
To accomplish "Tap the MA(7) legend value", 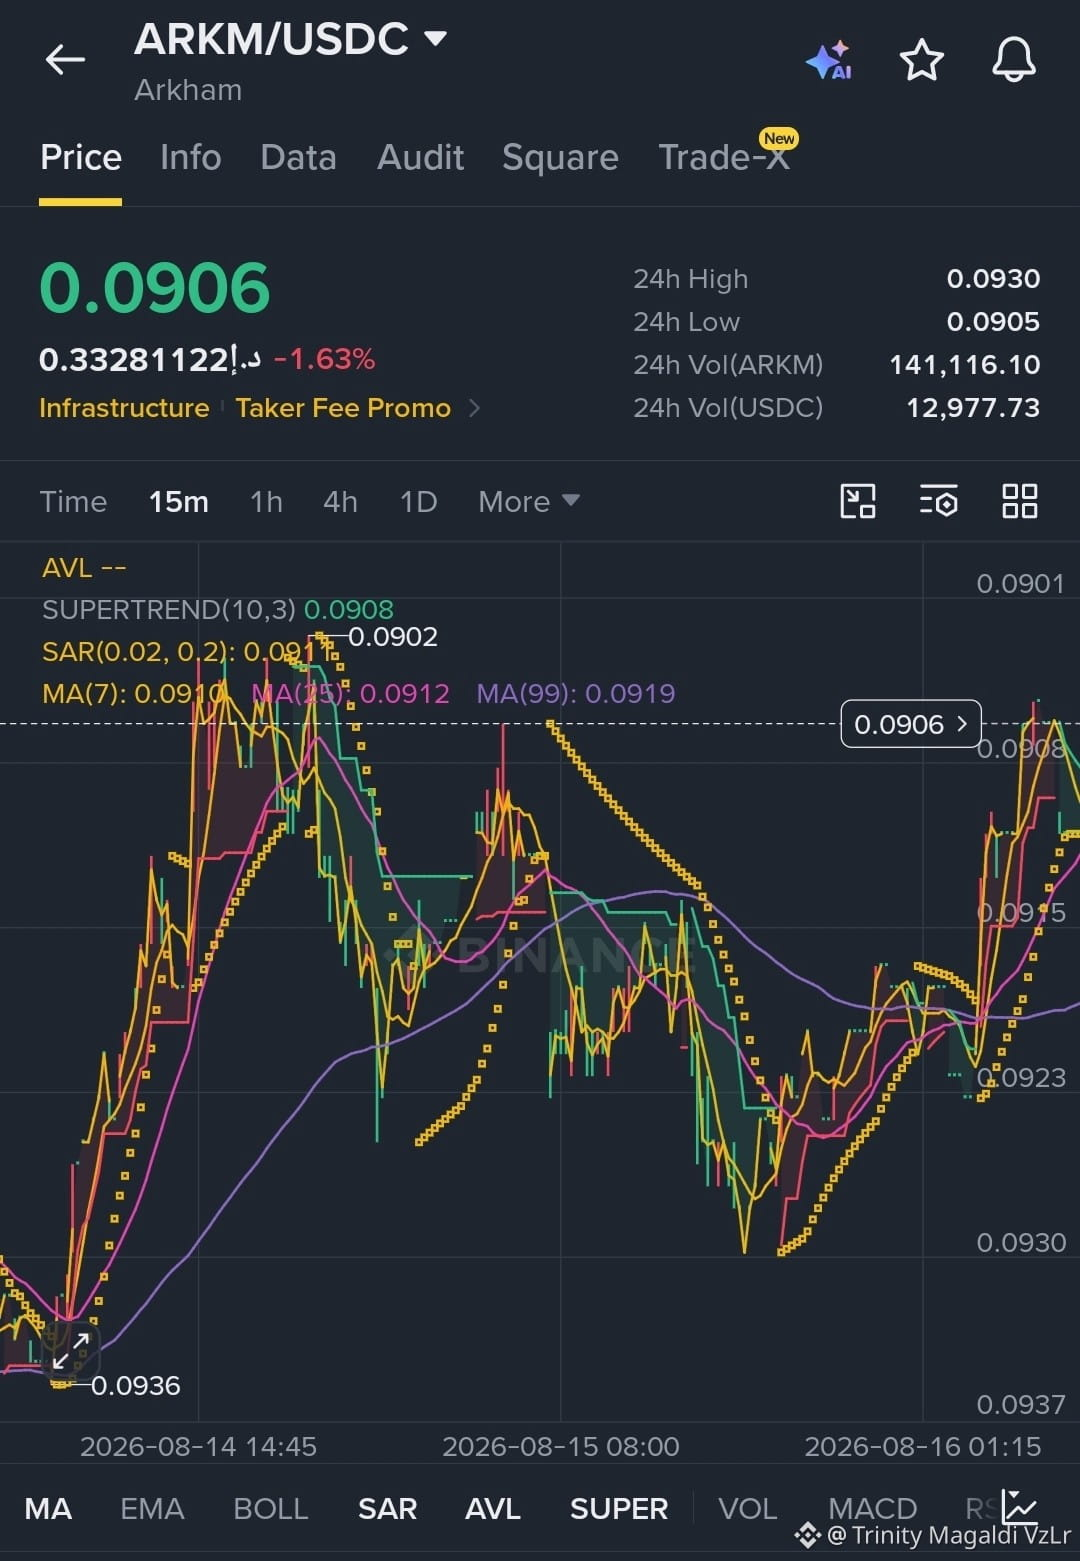I will (134, 693).
